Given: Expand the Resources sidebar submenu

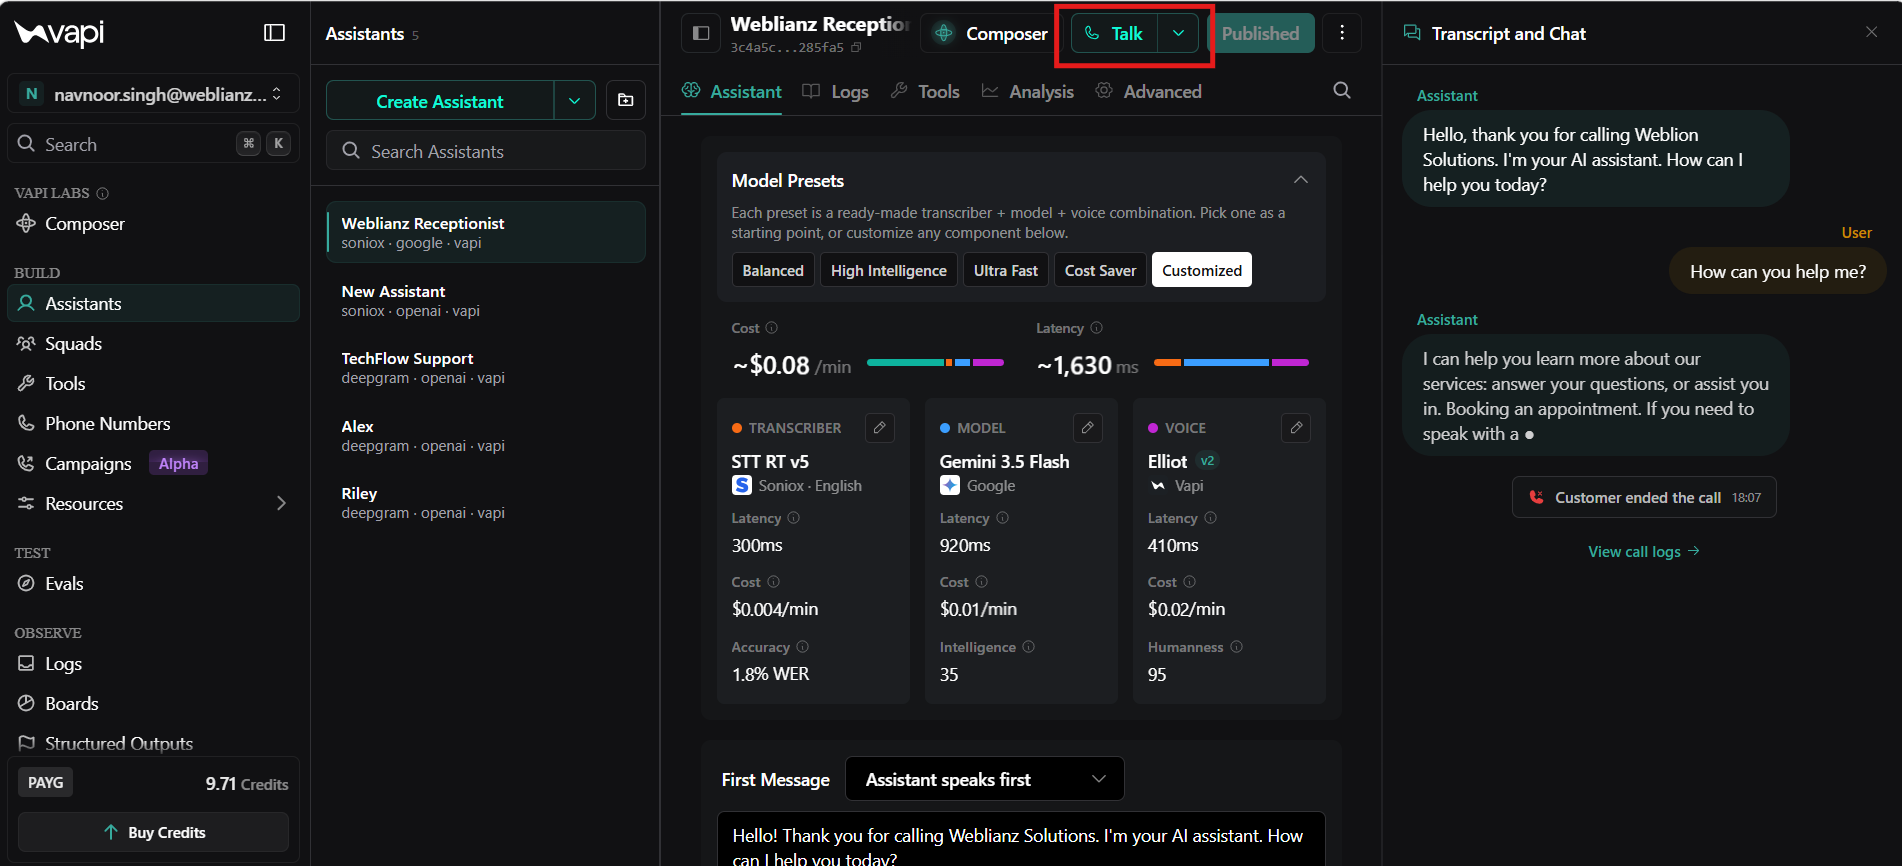Looking at the screenshot, I should point(281,503).
